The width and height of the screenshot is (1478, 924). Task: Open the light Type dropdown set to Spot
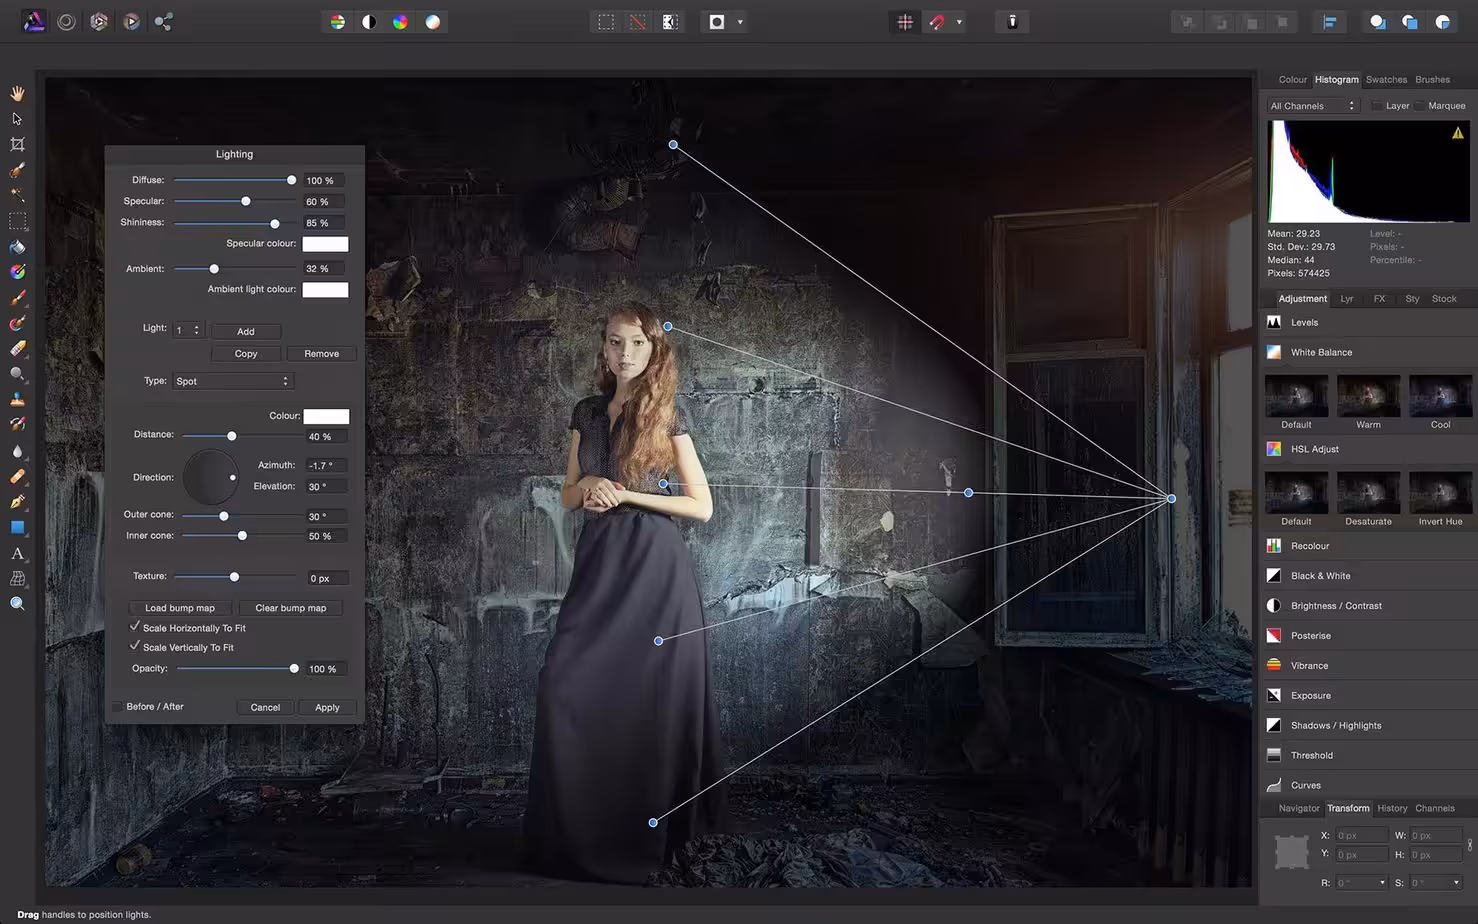pyautogui.click(x=232, y=381)
